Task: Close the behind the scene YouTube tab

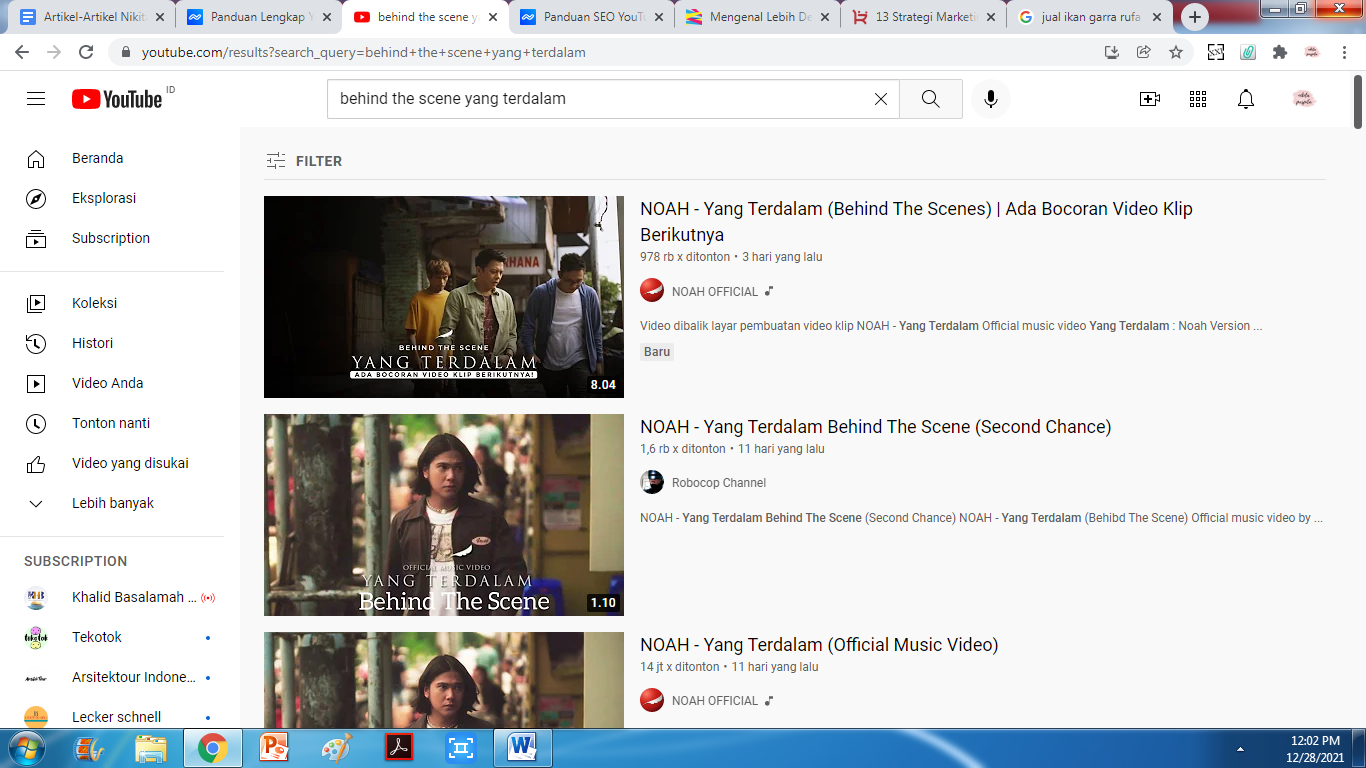Action: (x=492, y=17)
